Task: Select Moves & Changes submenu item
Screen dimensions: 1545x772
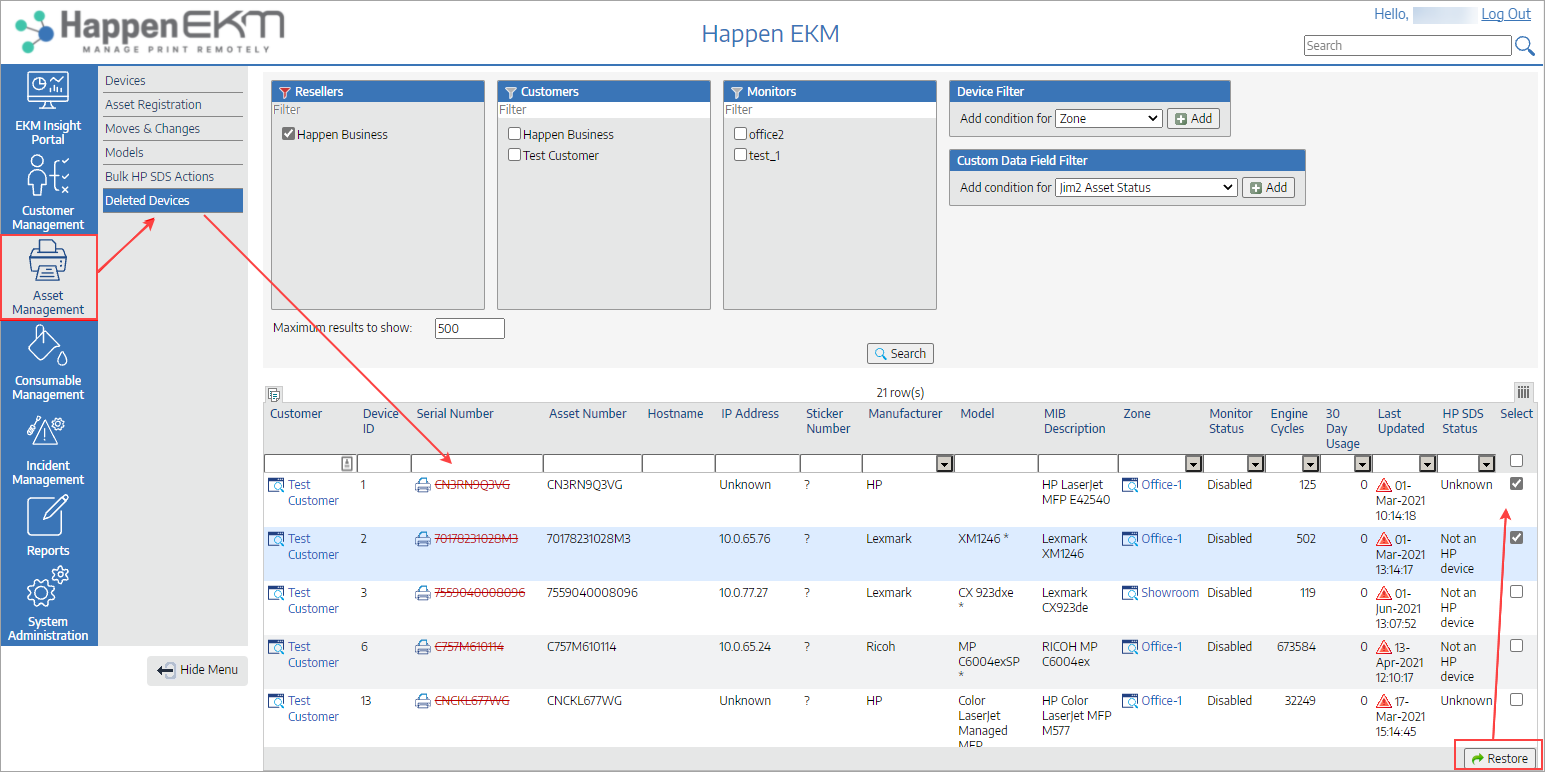Action: (153, 129)
